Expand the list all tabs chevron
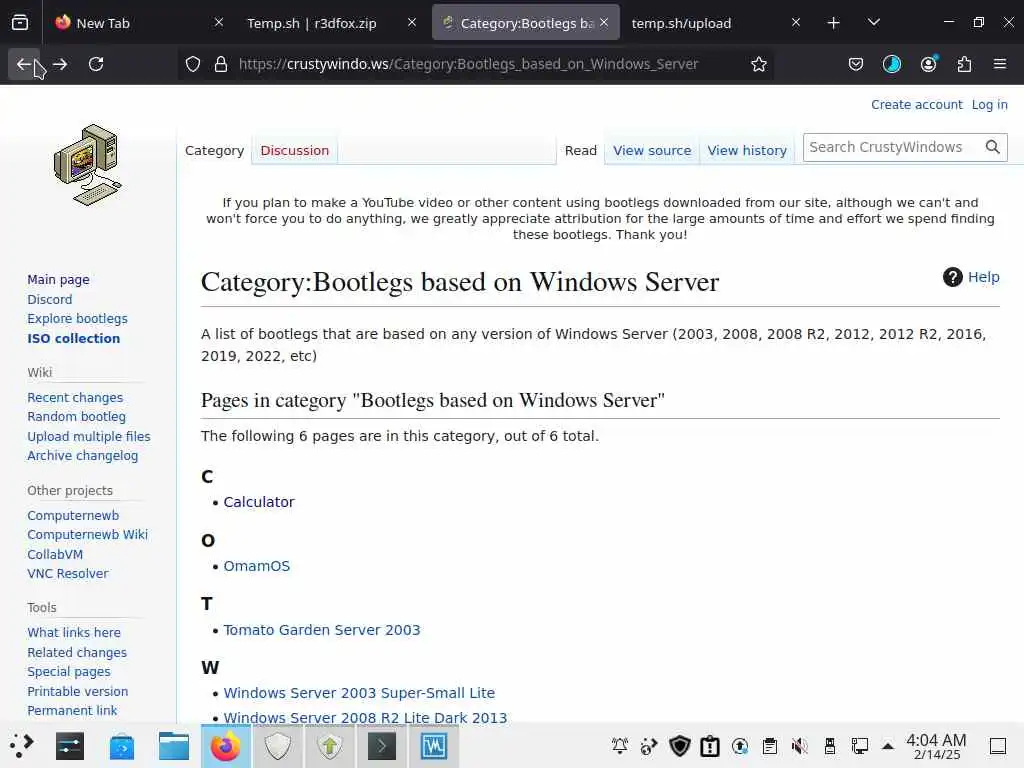This screenshot has width=1024, height=768. 874,23
